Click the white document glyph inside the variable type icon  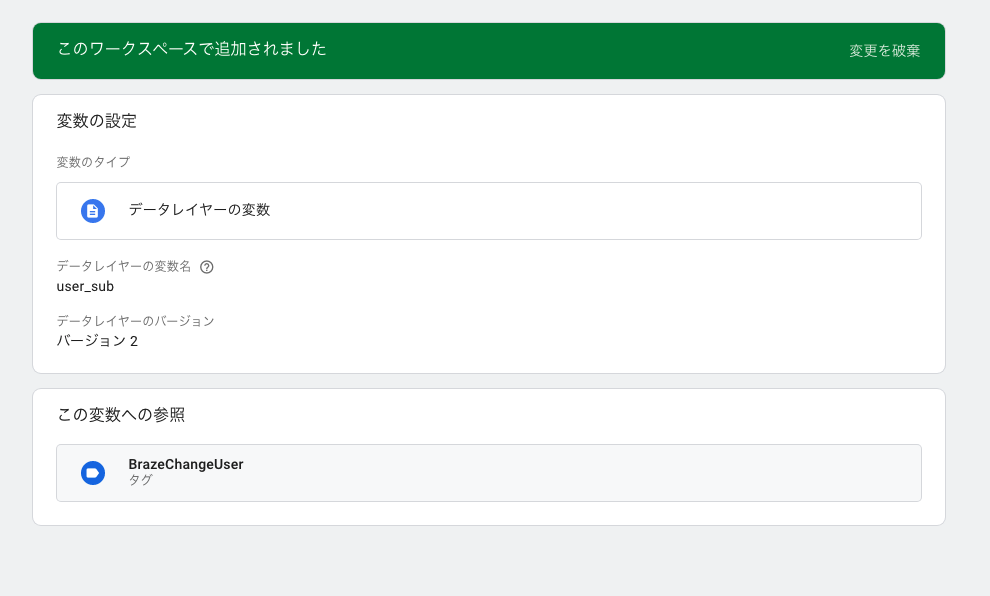click(92, 211)
